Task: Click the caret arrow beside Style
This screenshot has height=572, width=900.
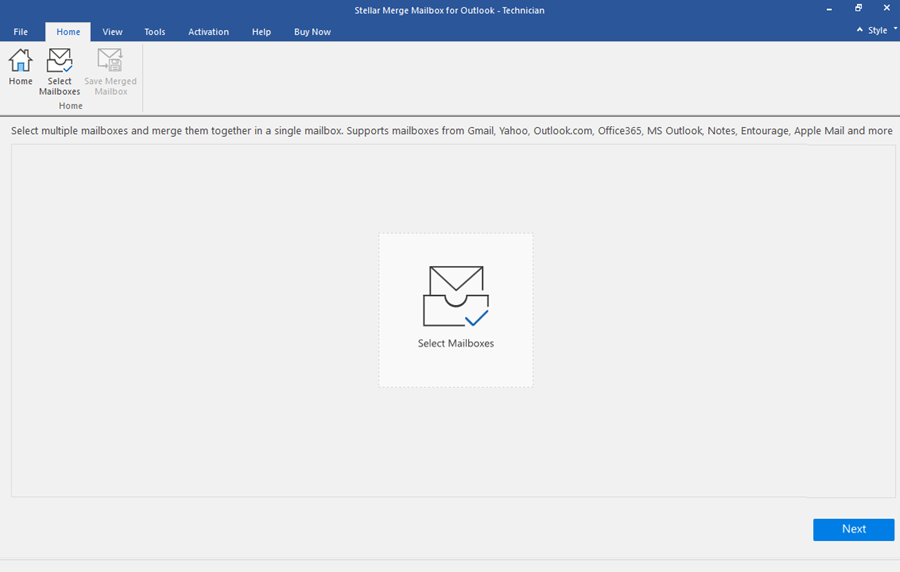Action: [860, 30]
